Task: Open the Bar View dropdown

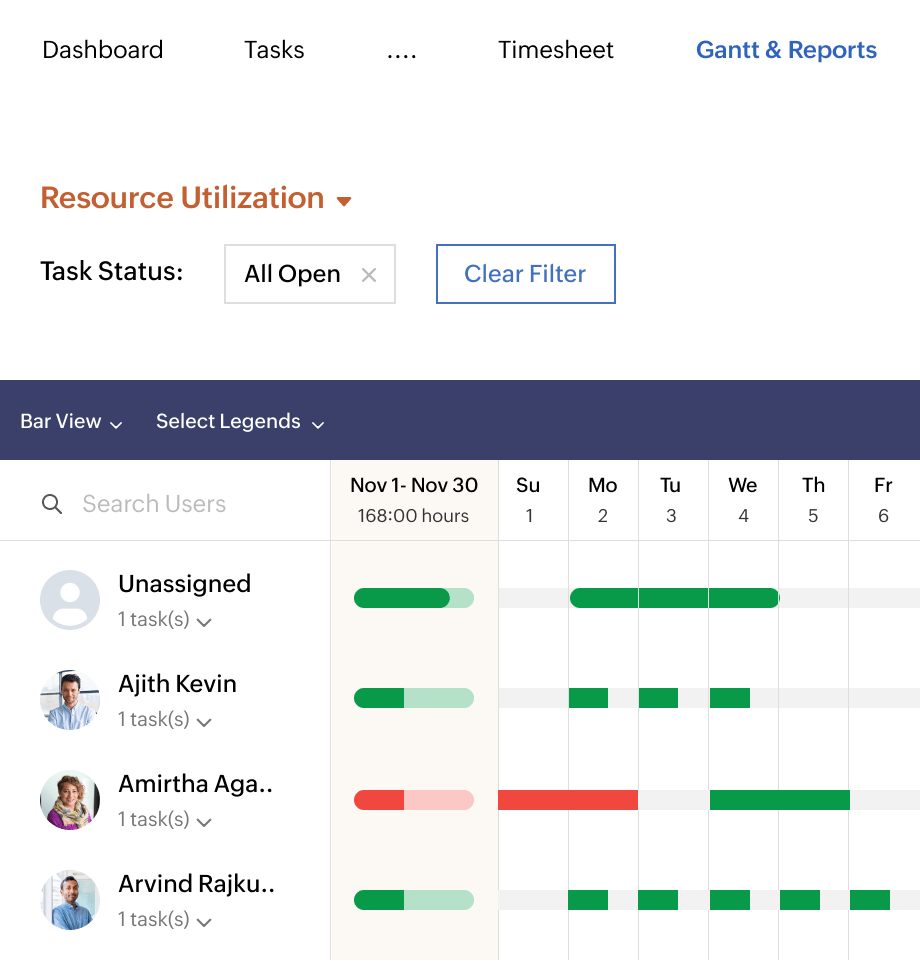Action: 70,421
